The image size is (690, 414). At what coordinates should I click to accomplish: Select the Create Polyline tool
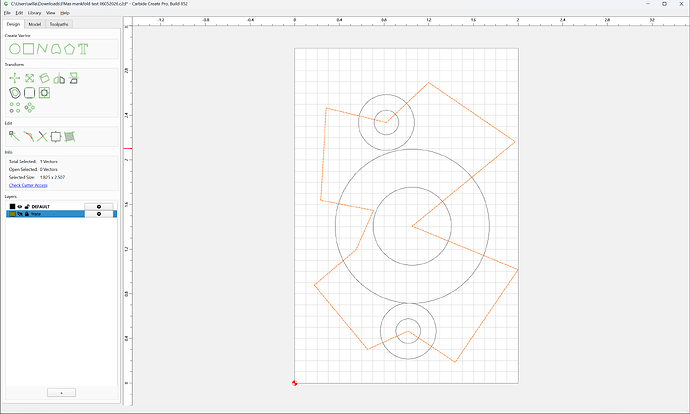coord(42,49)
